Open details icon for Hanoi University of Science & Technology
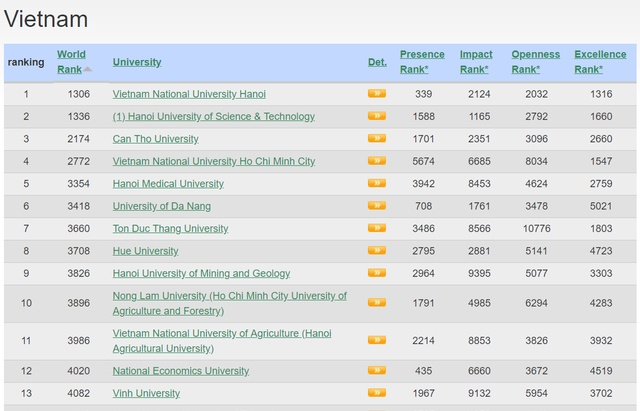Screen dimensions: 640x411 (x=377, y=116)
